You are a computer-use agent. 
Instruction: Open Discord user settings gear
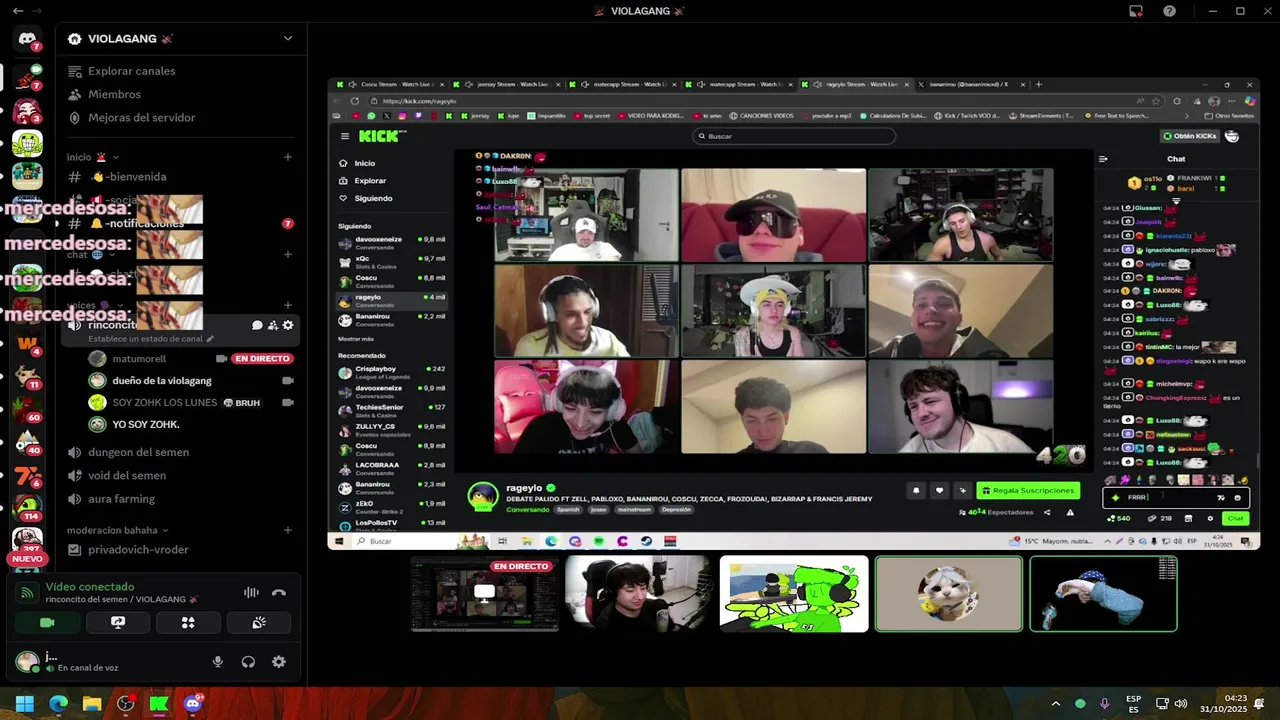[x=279, y=662]
